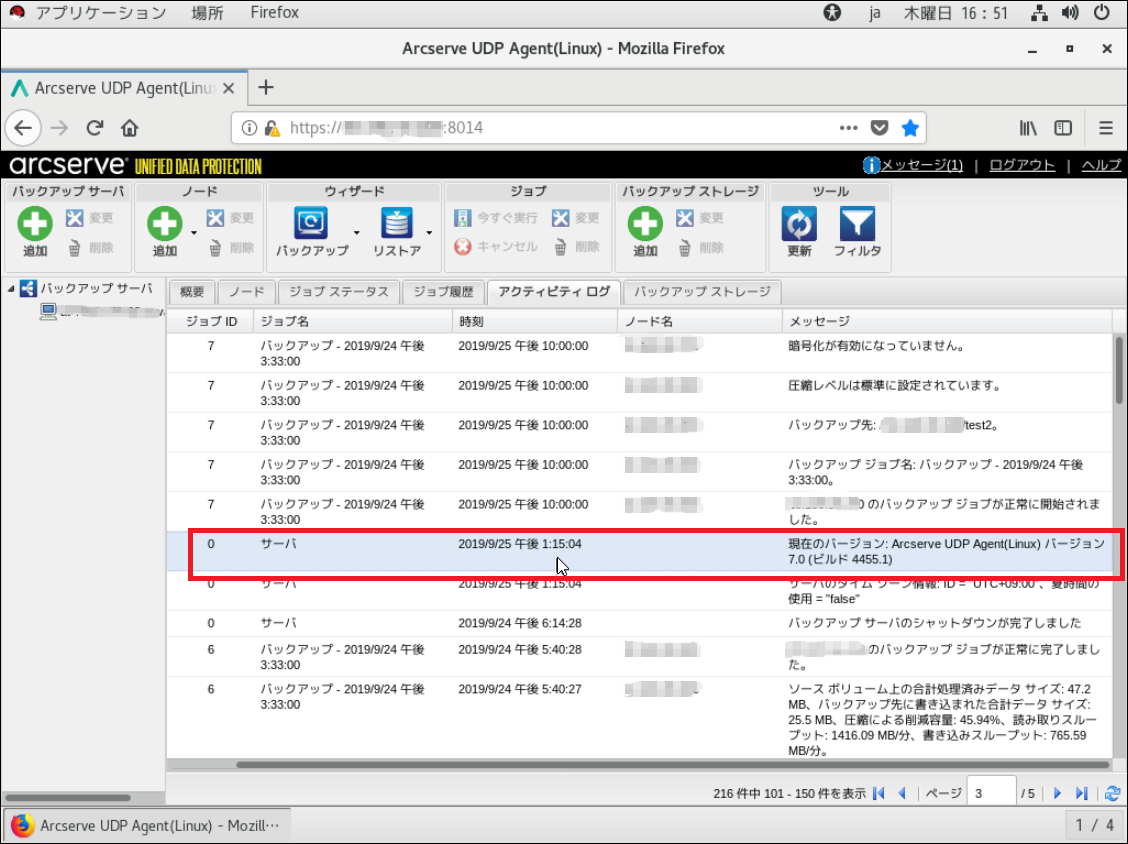Bookmark star icon in address bar

point(910,128)
